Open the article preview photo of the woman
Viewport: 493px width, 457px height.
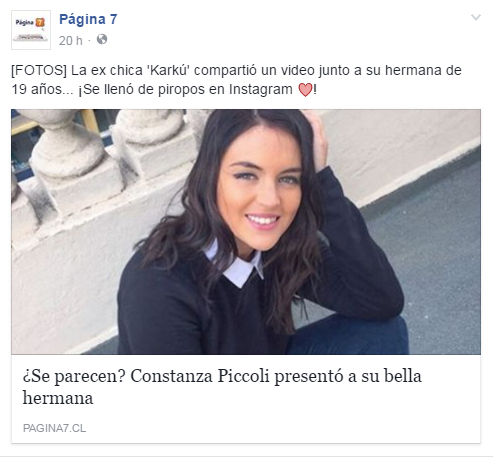coord(246,232)
